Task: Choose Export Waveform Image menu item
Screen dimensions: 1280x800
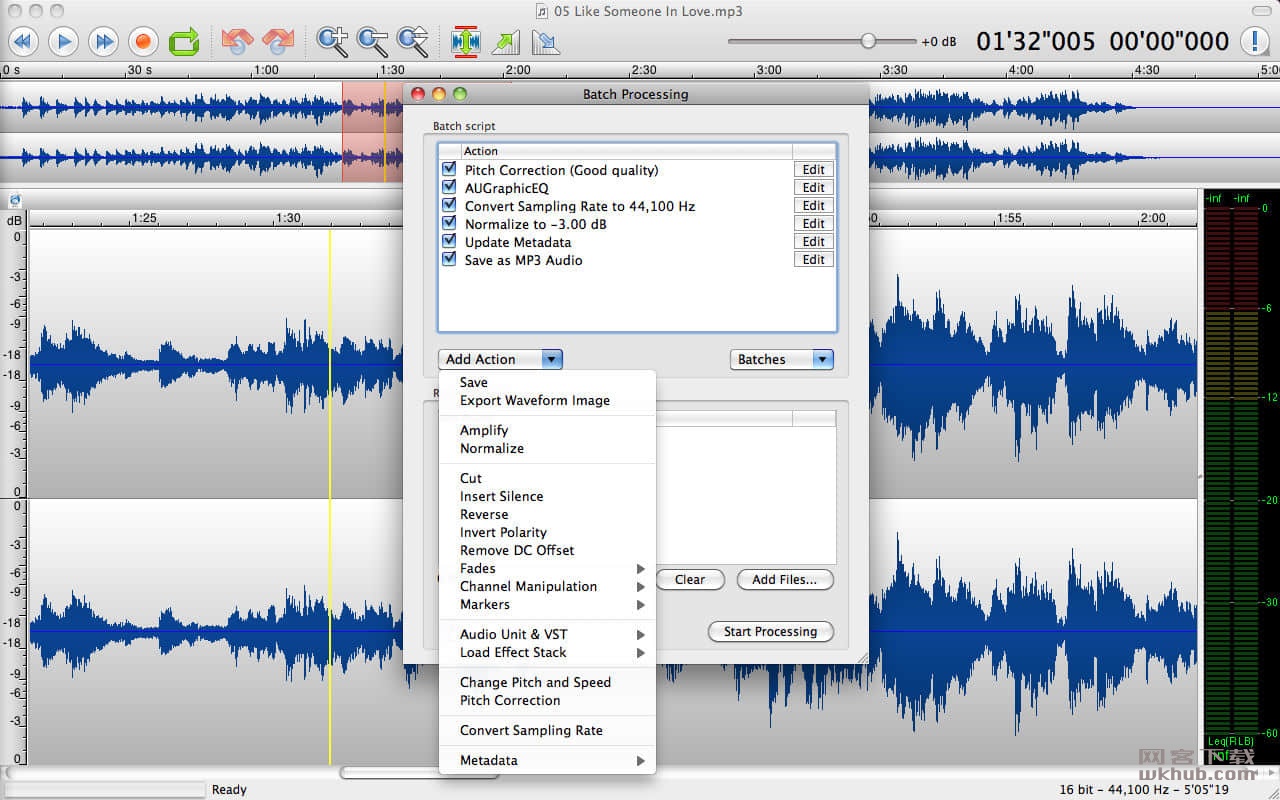Action: coord(547,400)
